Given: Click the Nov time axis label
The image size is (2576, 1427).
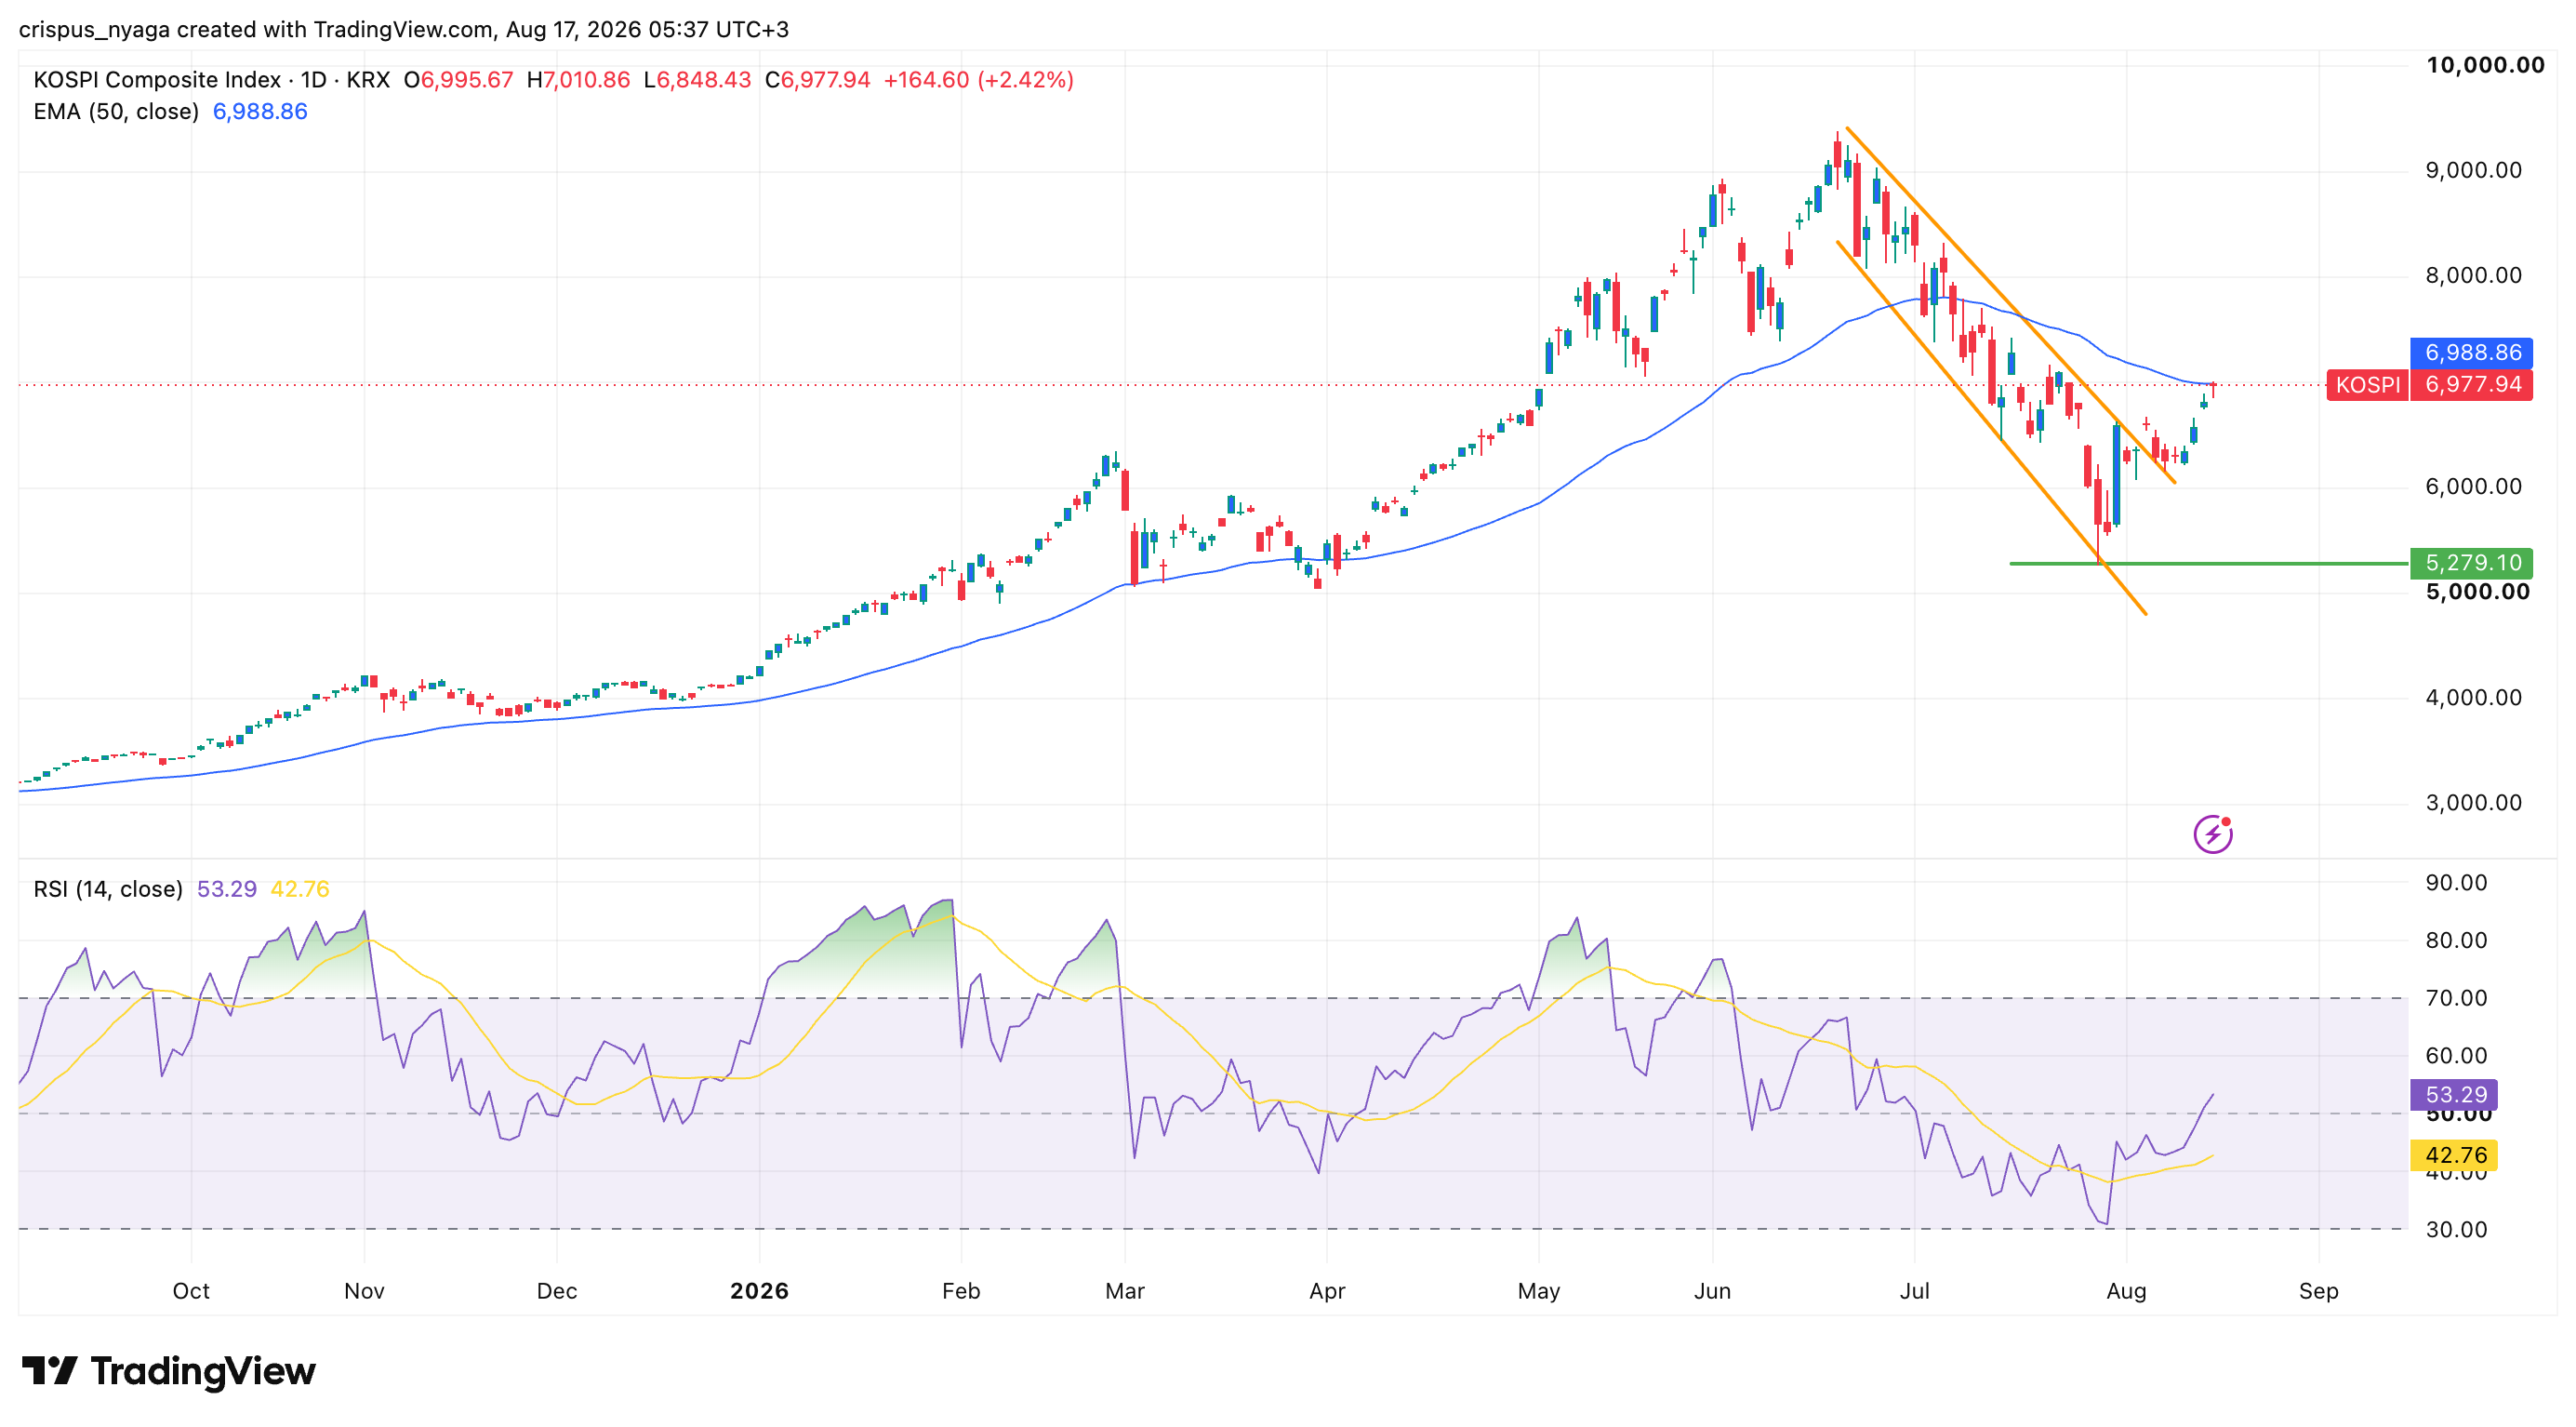Looking at the screenshot, I should [364, 1291].
